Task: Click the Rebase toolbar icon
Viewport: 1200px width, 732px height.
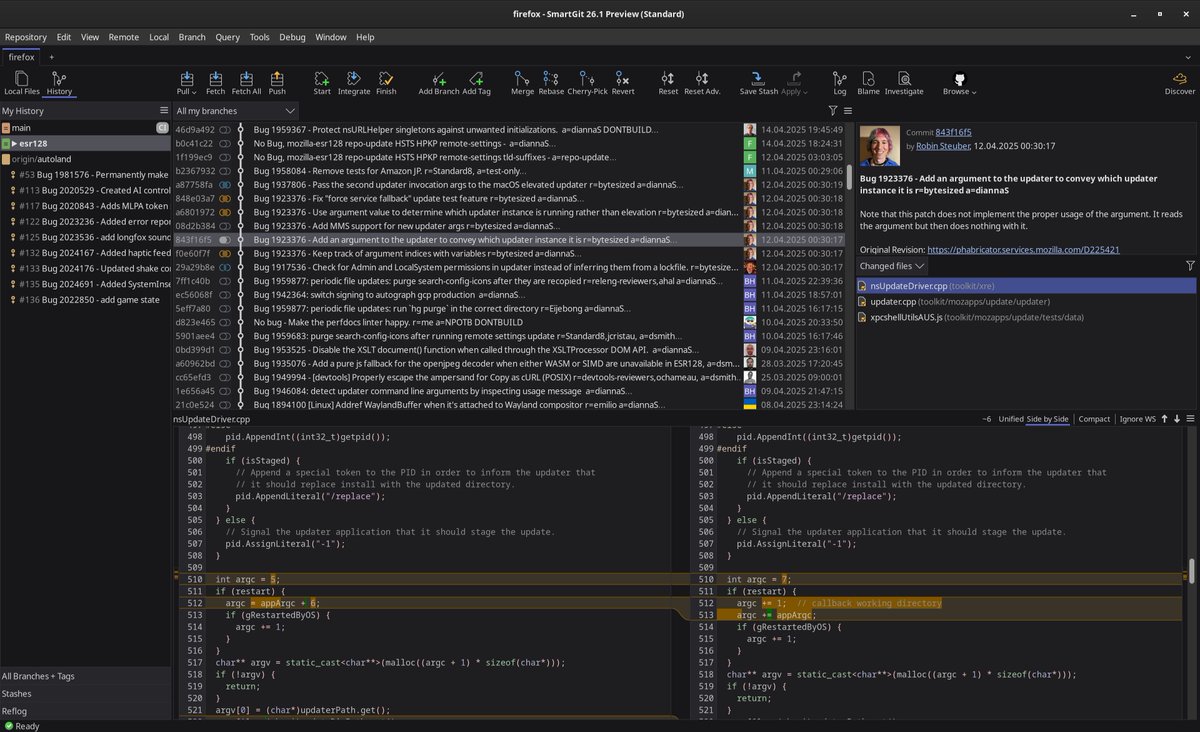Action: 551,82
